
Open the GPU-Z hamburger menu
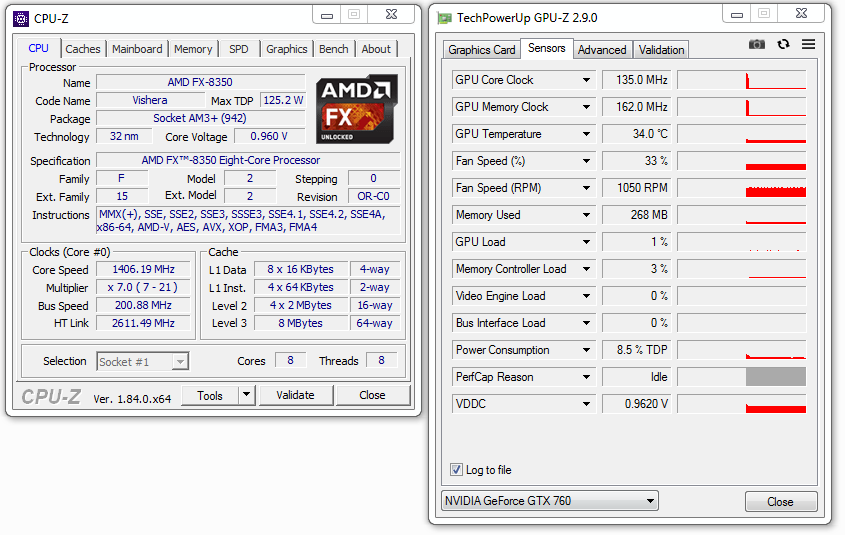coord(808,44)
